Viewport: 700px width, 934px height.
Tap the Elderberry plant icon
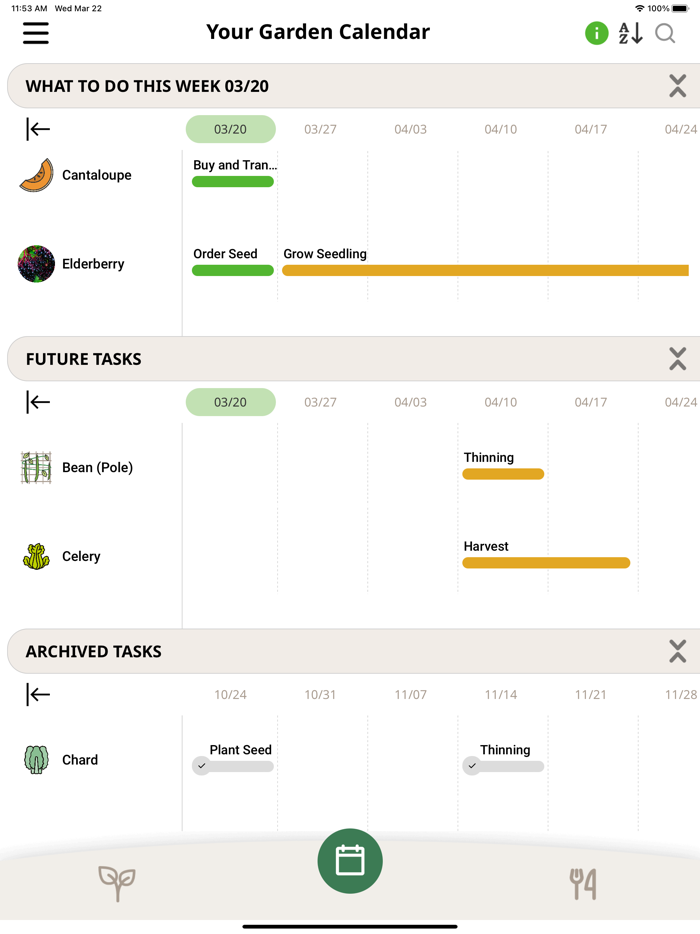(x=36, y=263)
